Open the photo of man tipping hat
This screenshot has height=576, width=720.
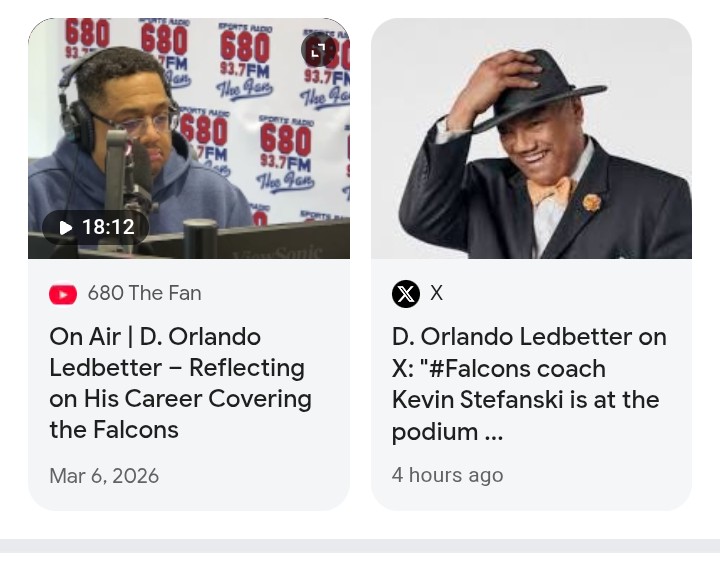click(x=531, y=138)
